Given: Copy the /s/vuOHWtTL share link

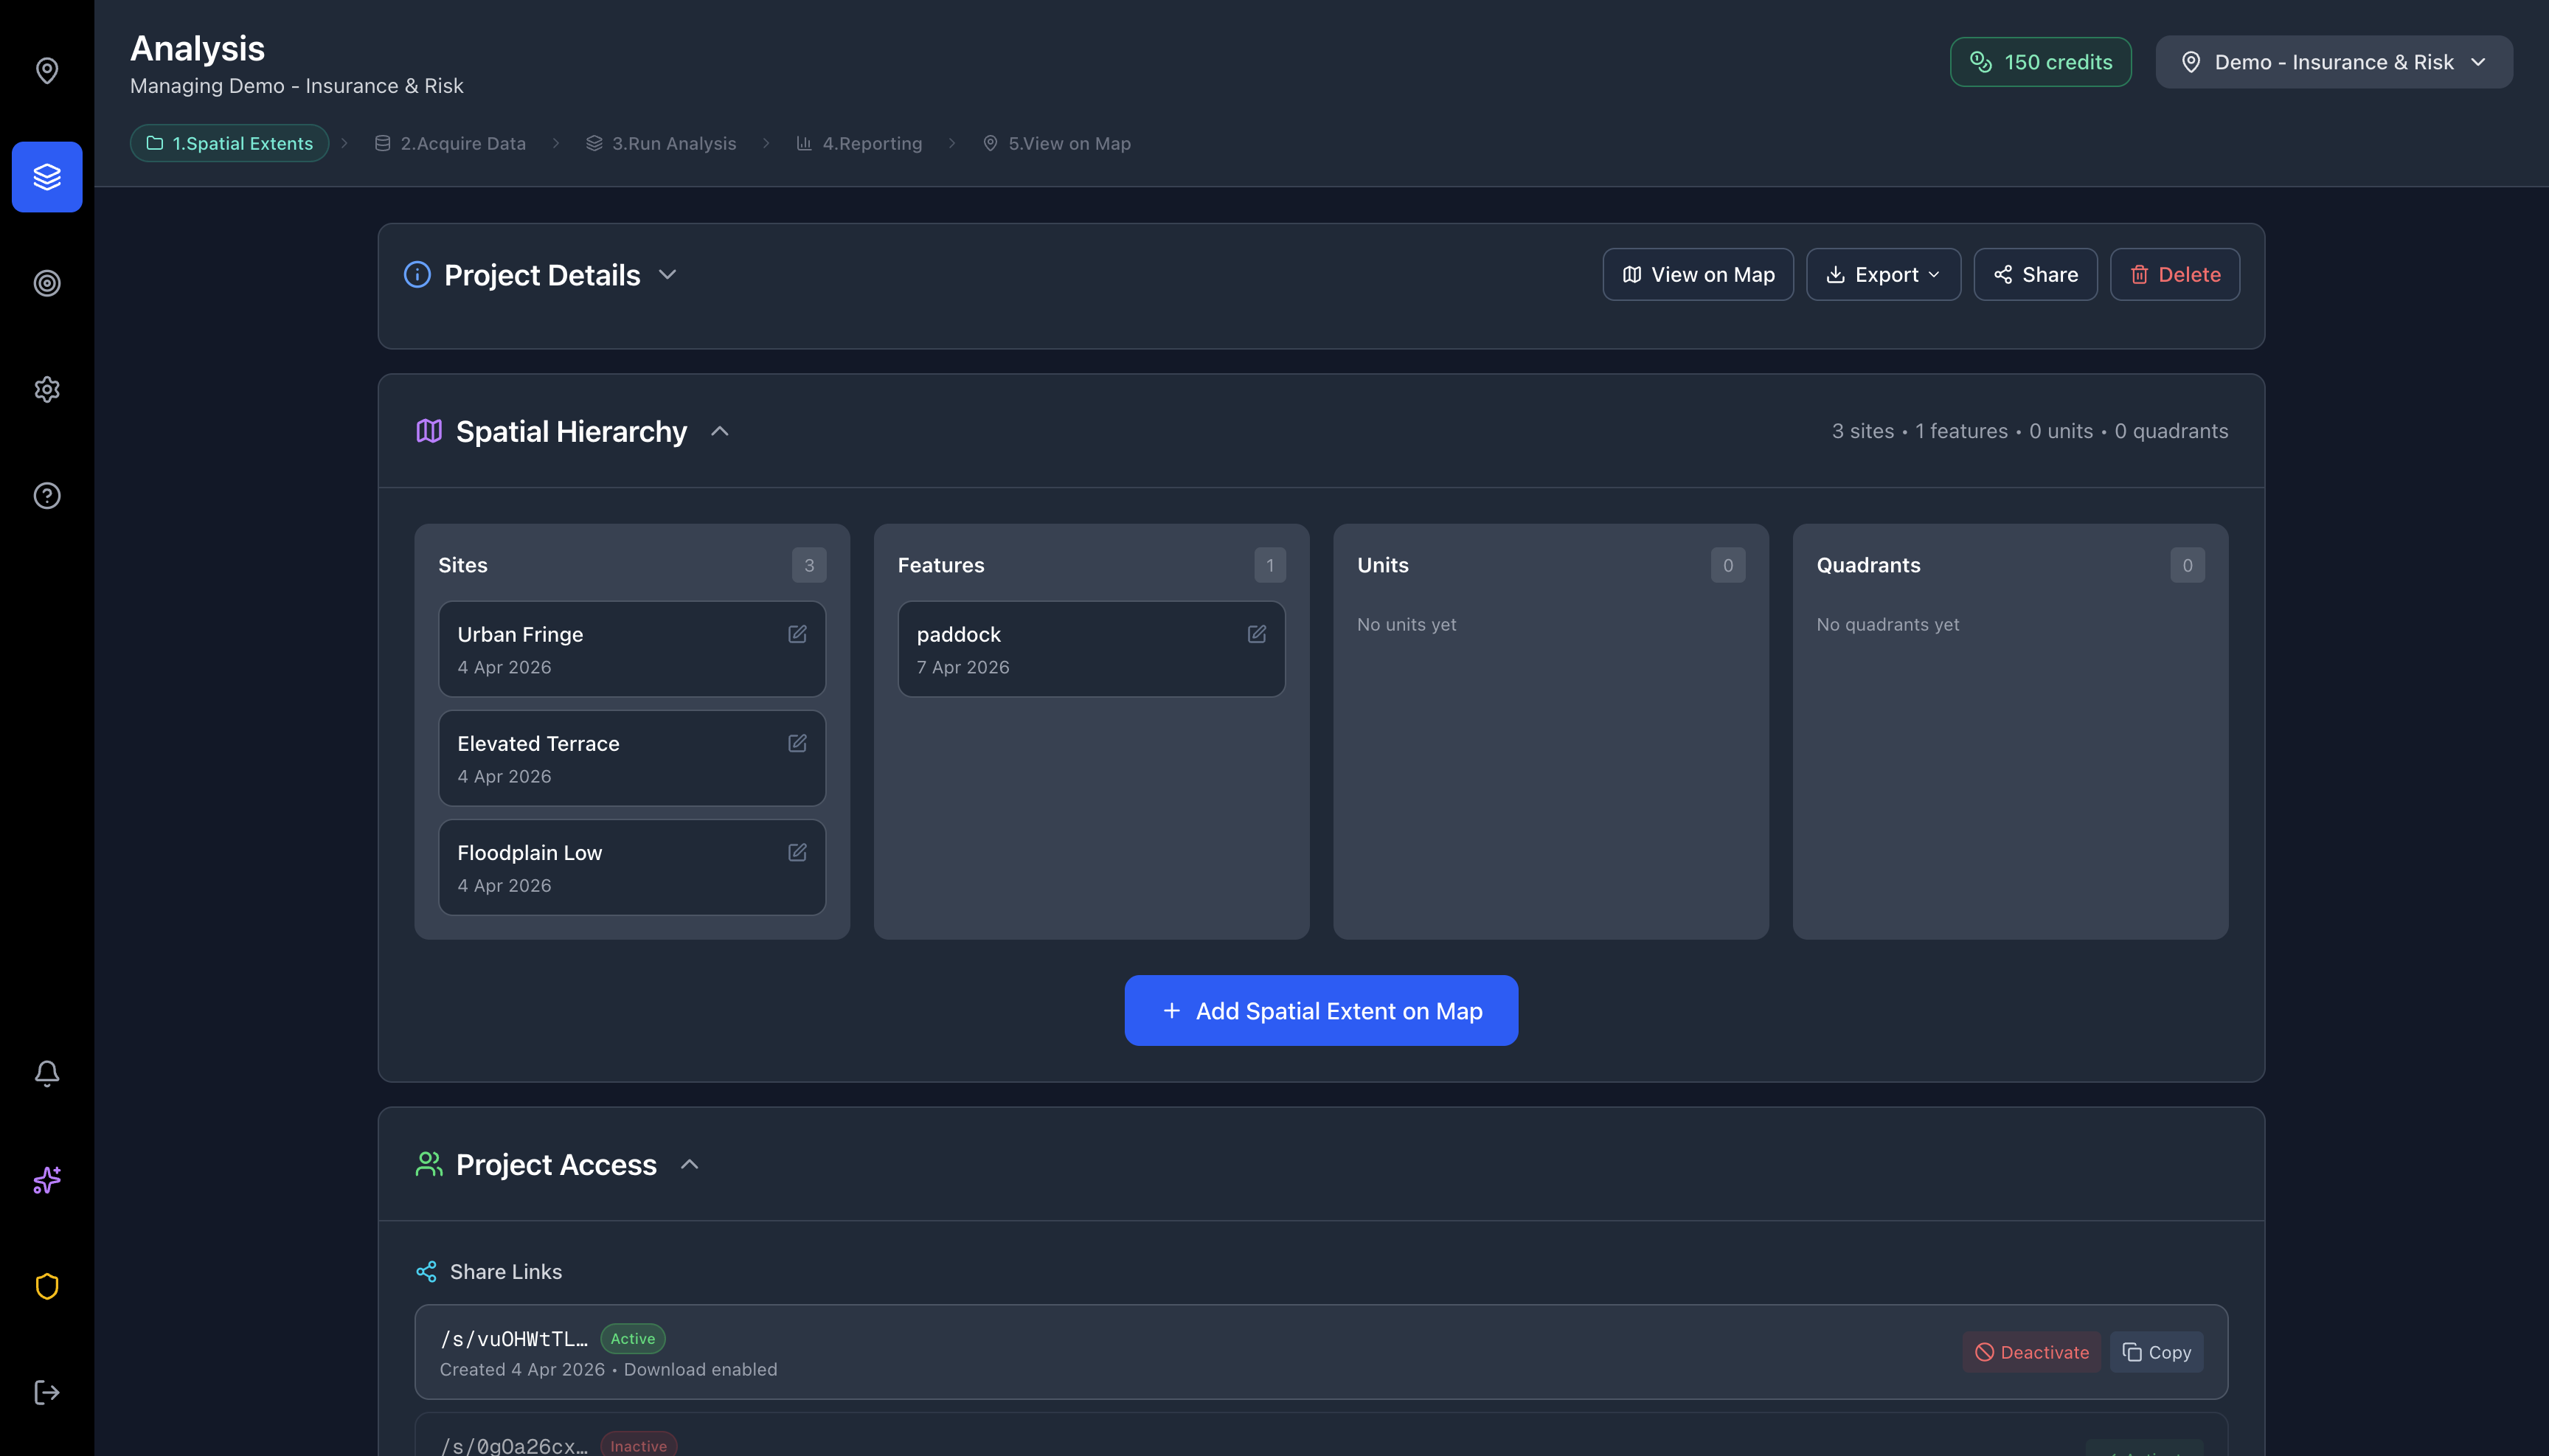Looking at the screenshot, I should pyautogui.click(x=2156, y=1352).
